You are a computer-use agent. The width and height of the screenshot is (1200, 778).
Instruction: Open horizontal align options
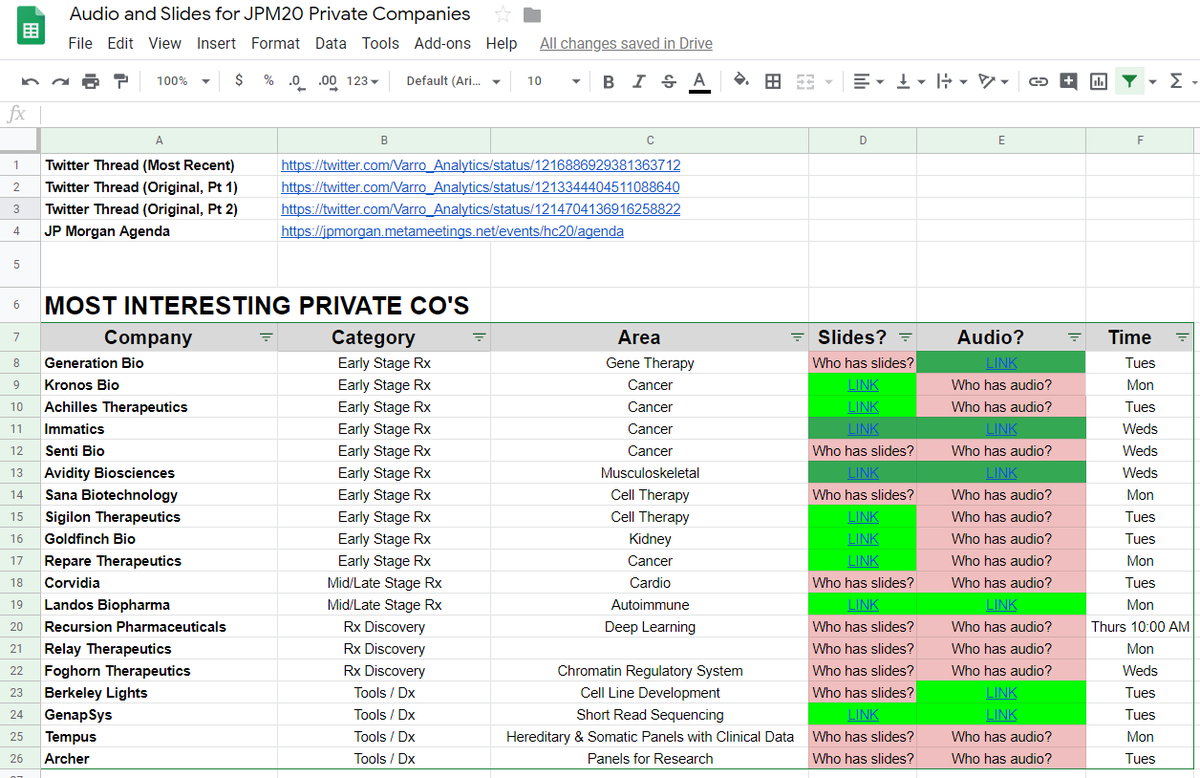tap(867, 81)
